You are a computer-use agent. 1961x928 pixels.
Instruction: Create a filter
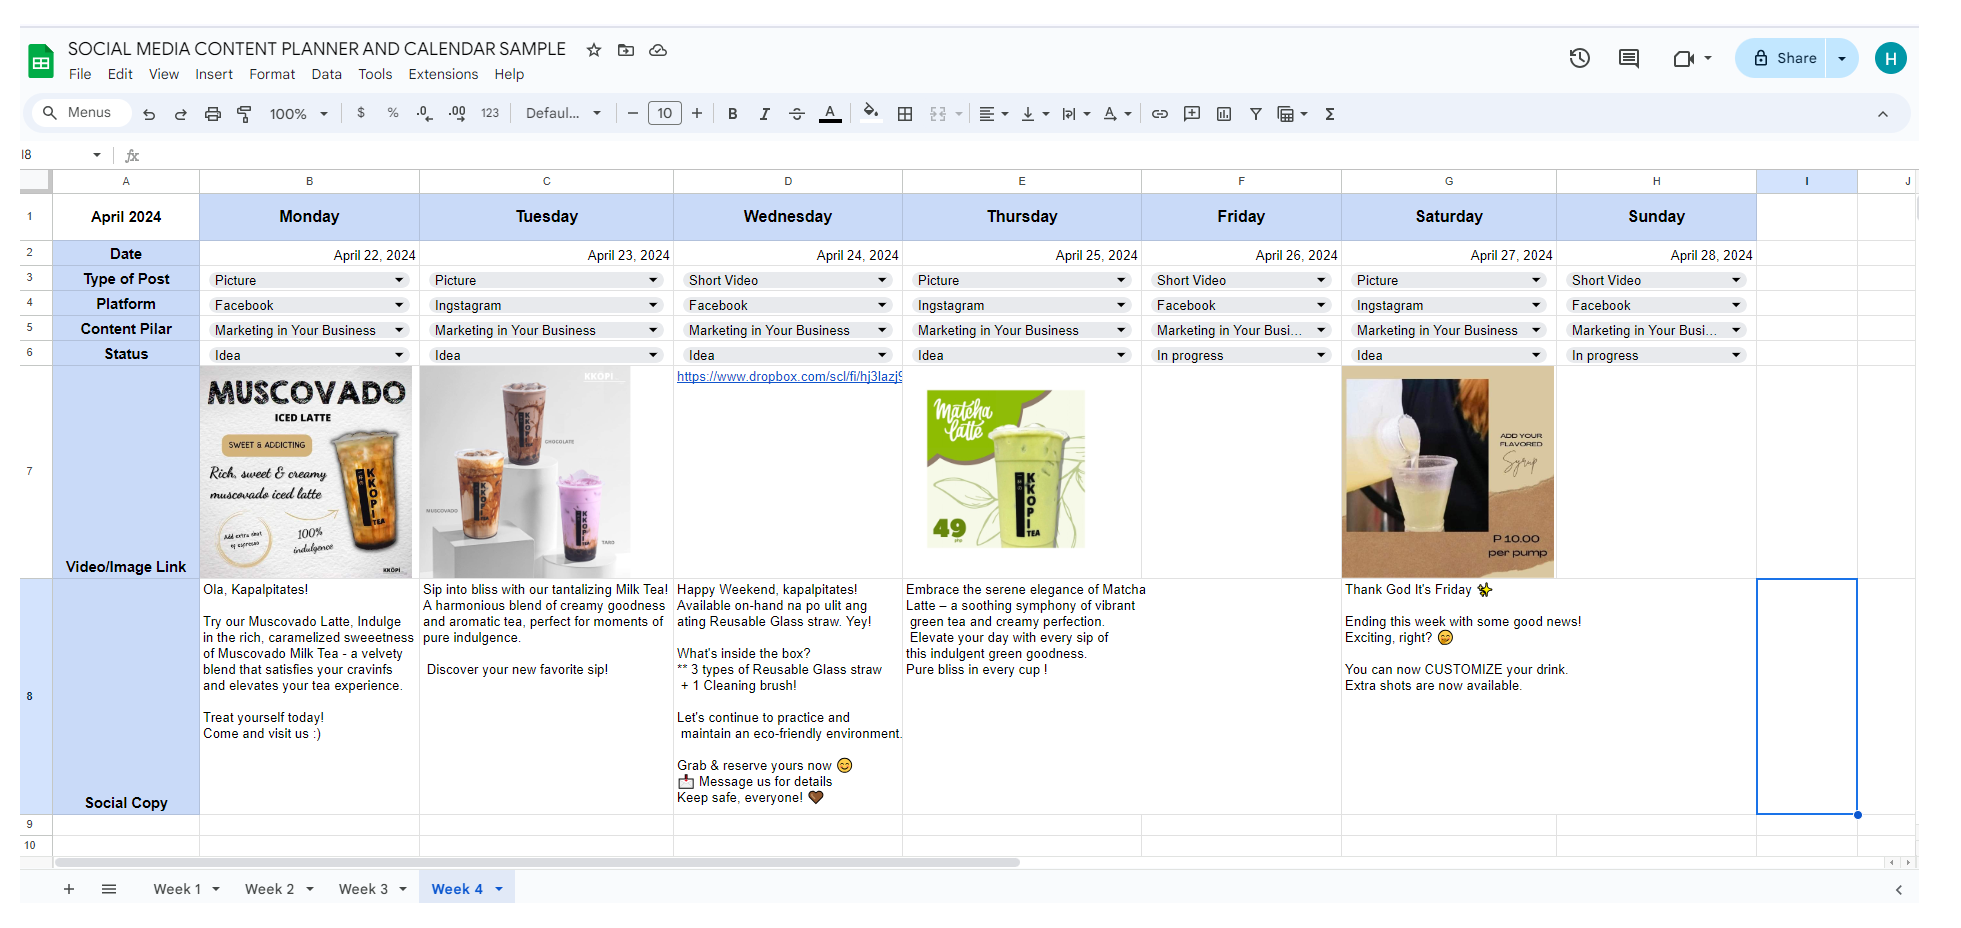(x=1256, y=114)
